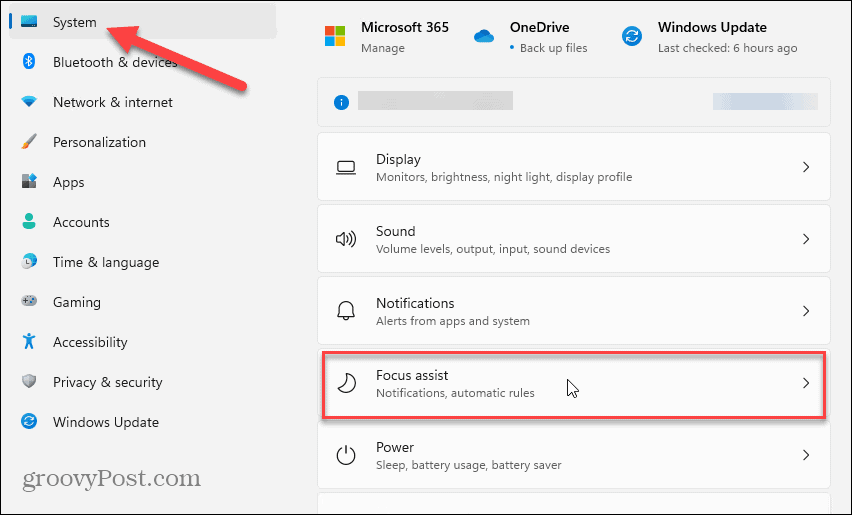Expand the Sound row chevron
The image size is (852, 515).
click(x=806, y=239)
